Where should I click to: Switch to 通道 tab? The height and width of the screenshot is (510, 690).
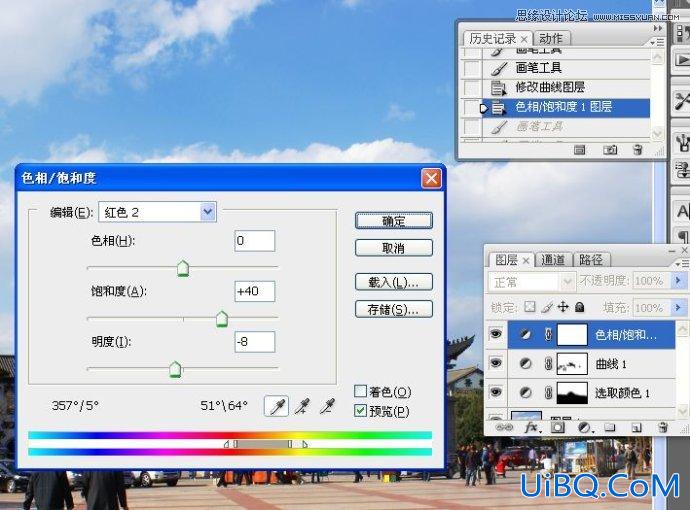click(x=553, y=260)
